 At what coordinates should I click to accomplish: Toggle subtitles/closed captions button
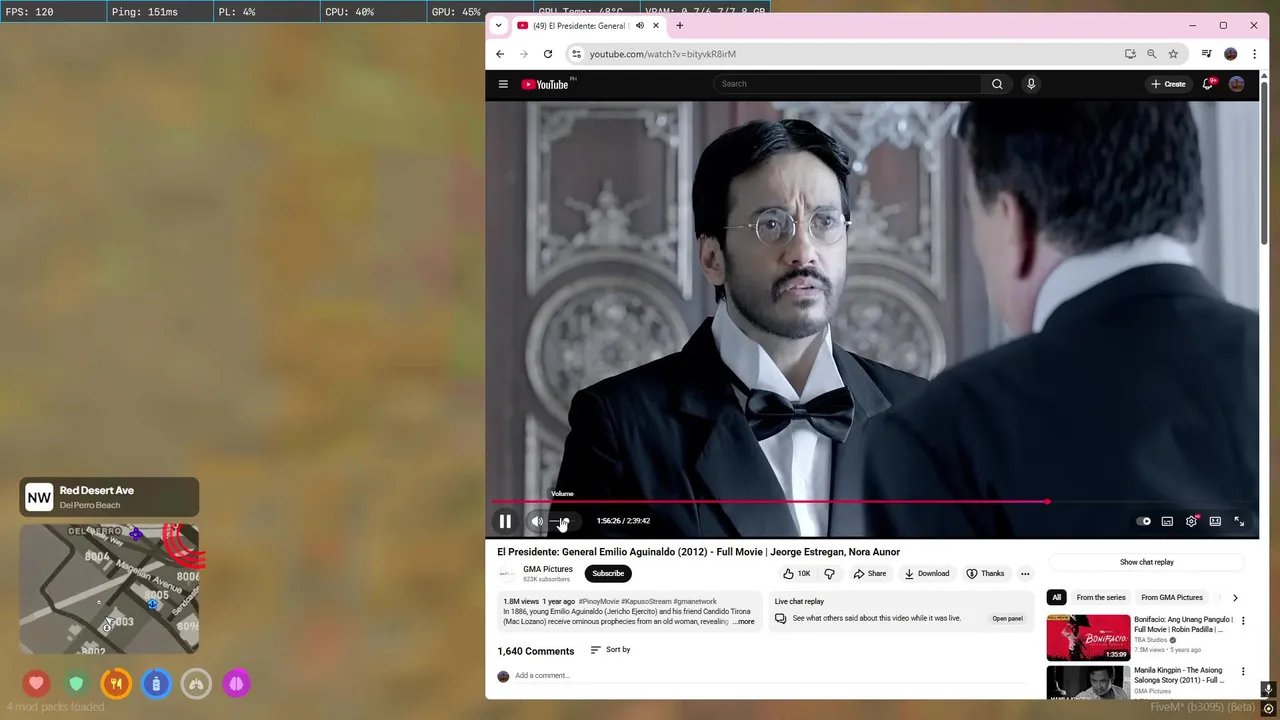click(x=1167, y=521)
